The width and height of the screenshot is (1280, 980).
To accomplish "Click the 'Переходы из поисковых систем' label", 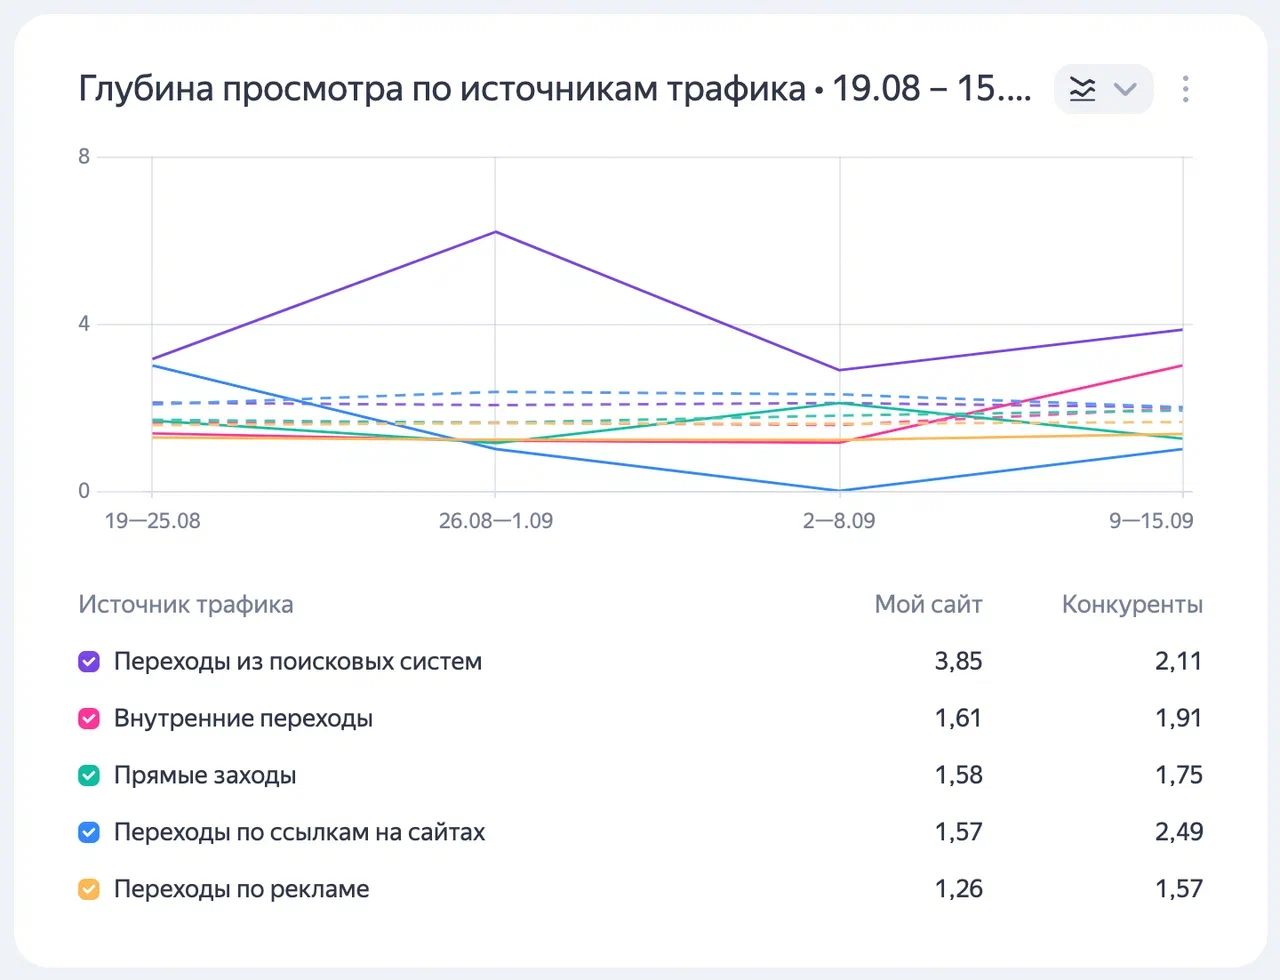I will [297, 662].
